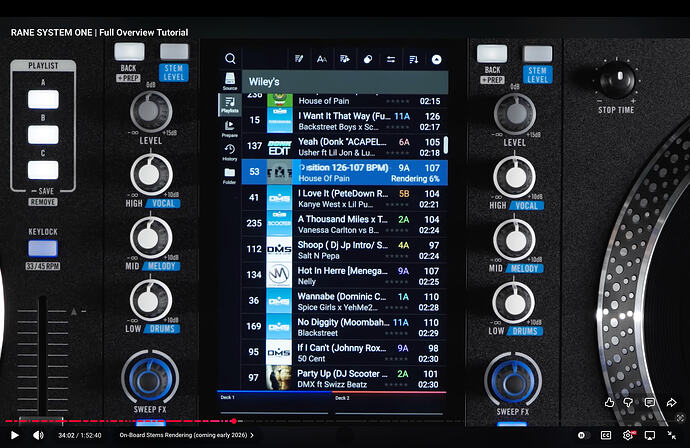Tap the round eject arrow icon

click(436, 59)
